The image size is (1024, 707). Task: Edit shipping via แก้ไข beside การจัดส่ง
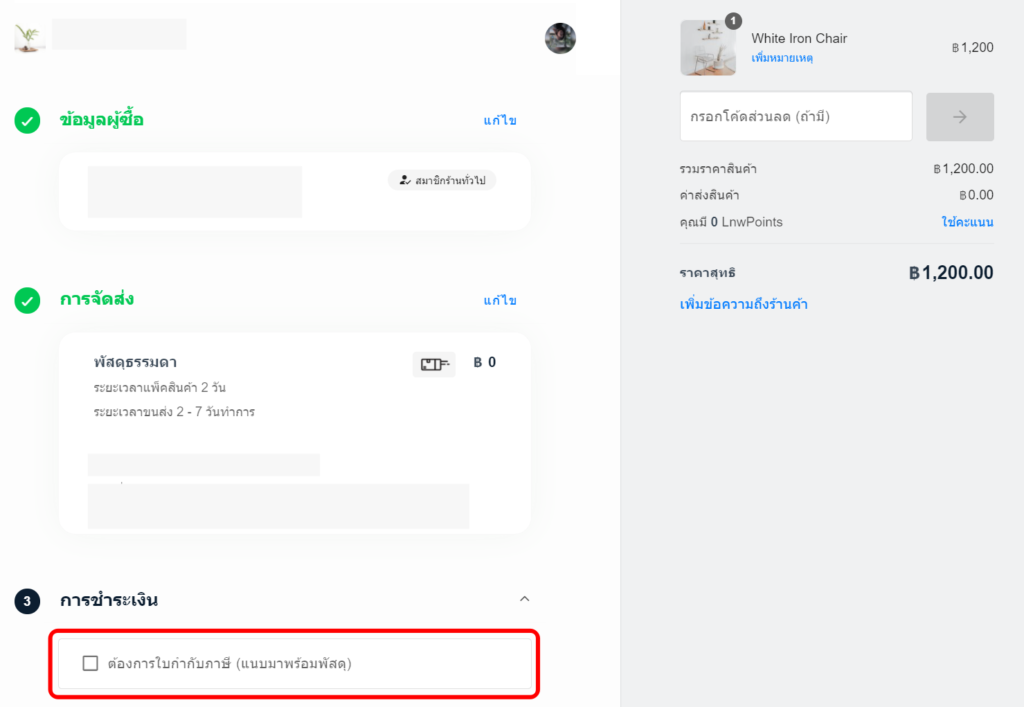pos(500,301)
